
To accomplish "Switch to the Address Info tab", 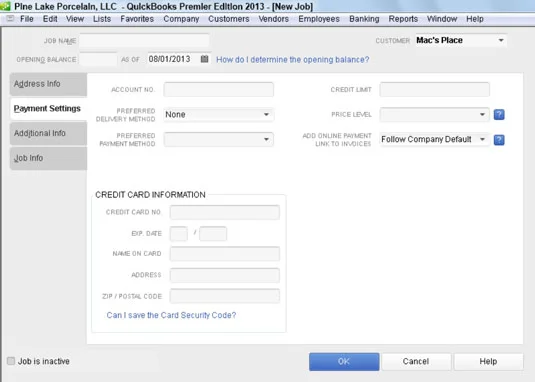I will (x=48, y=84).
